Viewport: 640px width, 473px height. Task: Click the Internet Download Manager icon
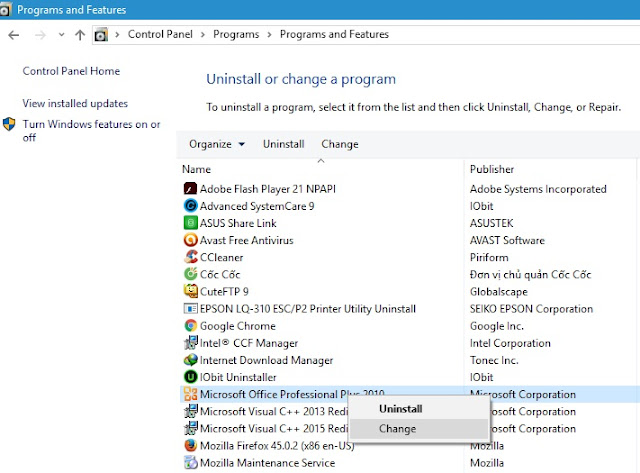tap(190, 360)
